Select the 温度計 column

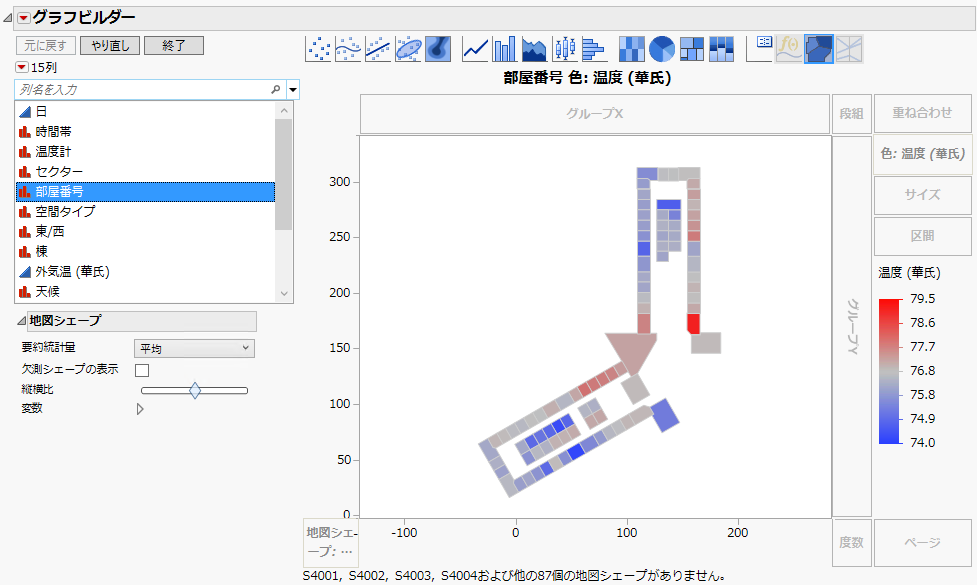point(145,151)
